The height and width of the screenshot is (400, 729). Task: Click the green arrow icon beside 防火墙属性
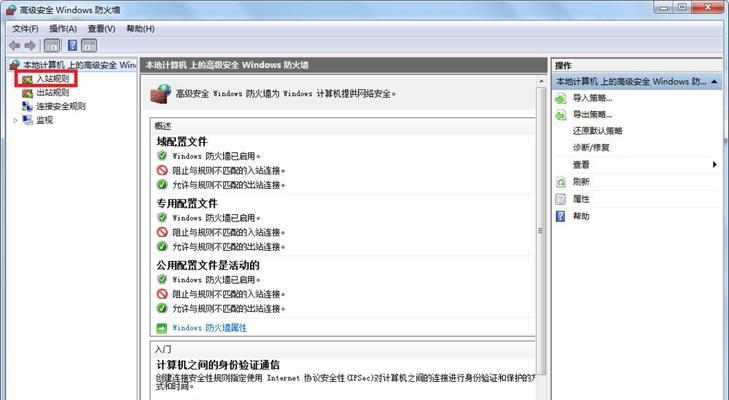point(161,328)
